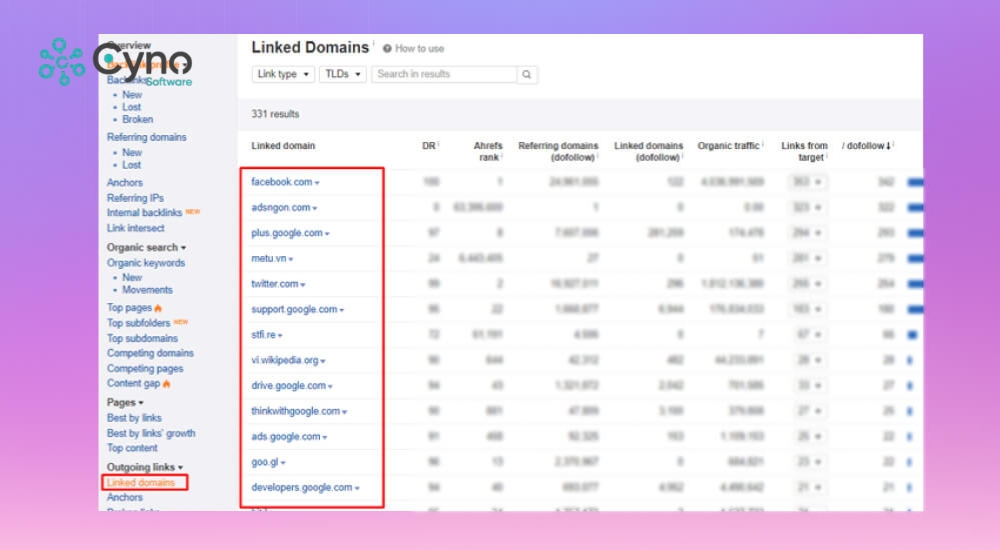
Task: Sort by the Organic traffic column
Action: 730,146
